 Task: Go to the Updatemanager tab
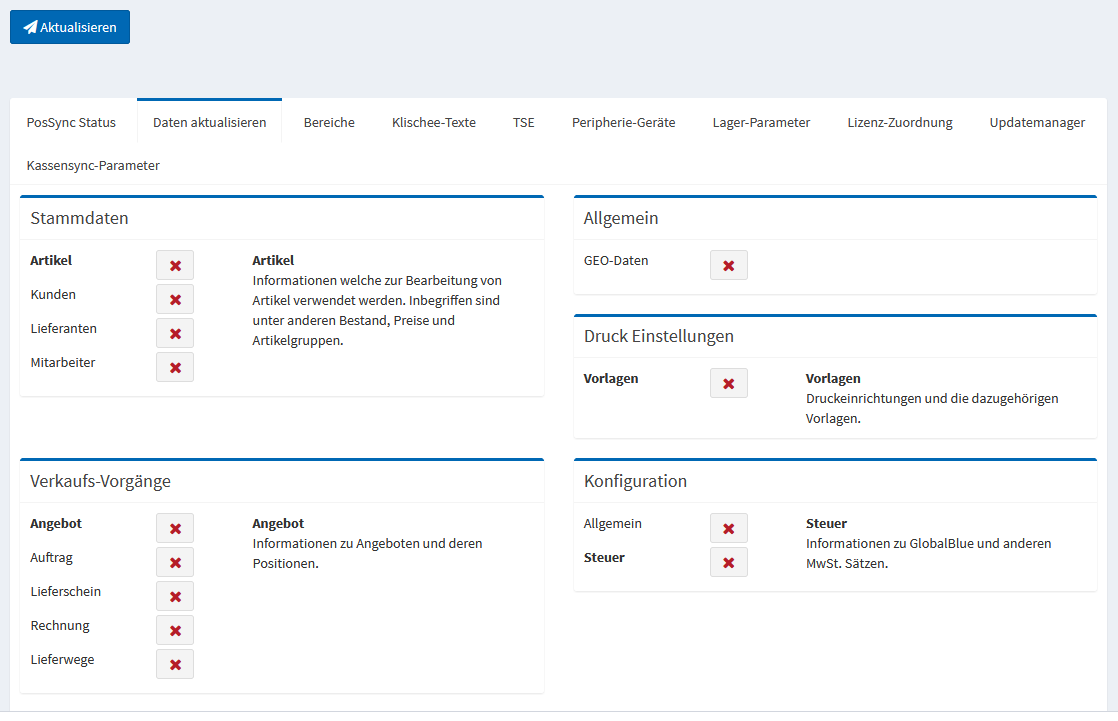pos(1037,123)
